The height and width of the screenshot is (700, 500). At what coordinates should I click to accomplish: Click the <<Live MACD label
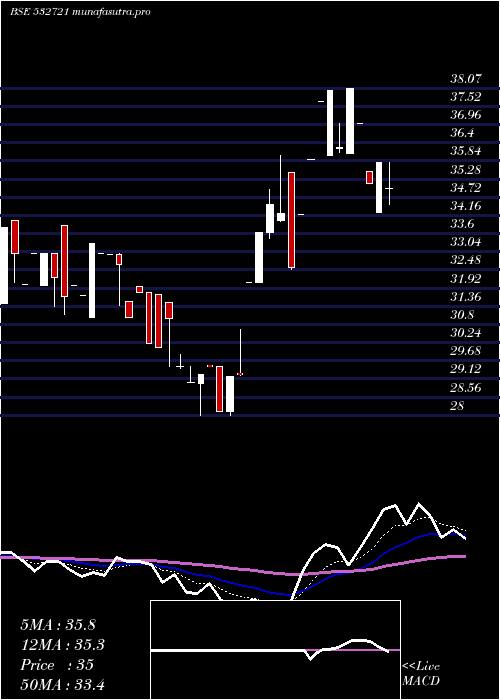click(x=421, y=673)
